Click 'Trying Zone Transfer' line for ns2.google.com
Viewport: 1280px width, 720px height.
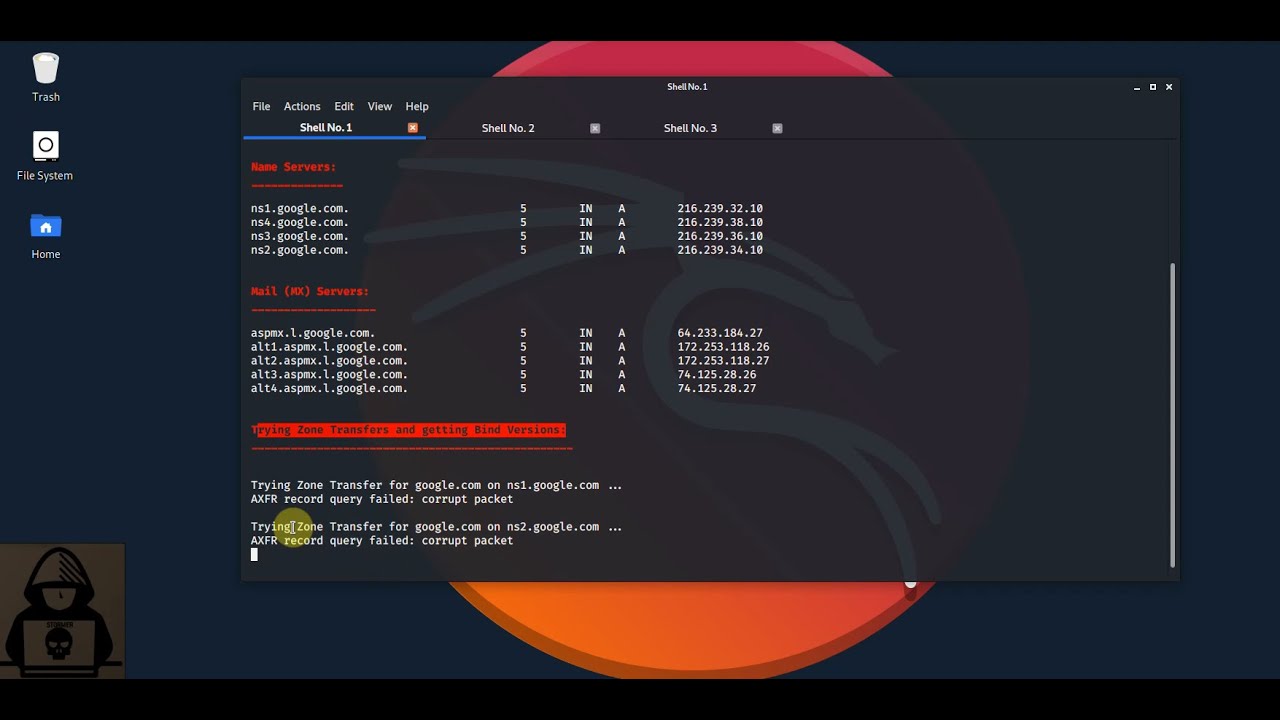[x=436, y=527]
